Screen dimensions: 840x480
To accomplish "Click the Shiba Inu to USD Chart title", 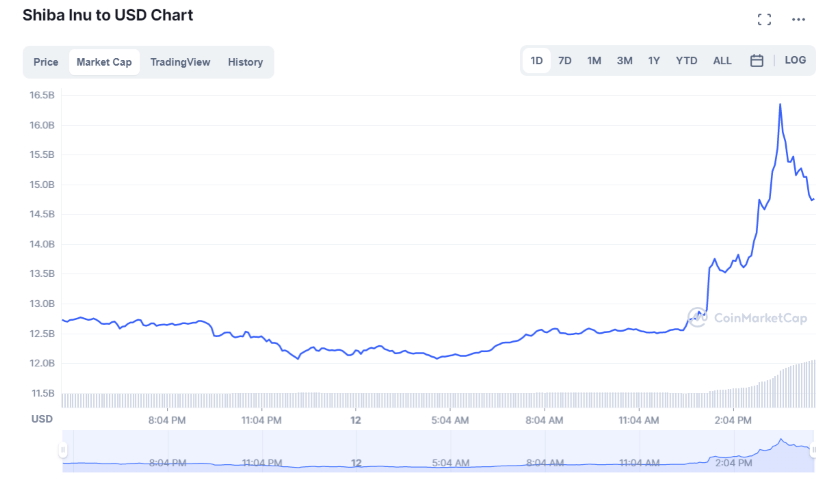I will tap(108, 15).
